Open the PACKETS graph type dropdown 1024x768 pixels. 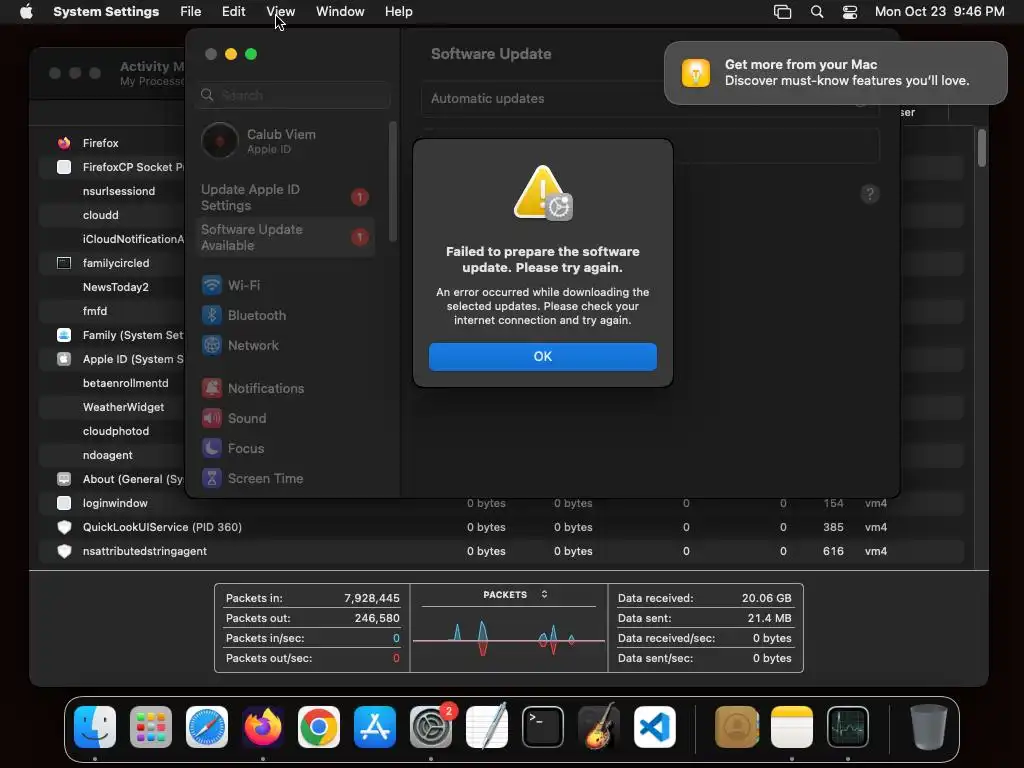(515, 594)
